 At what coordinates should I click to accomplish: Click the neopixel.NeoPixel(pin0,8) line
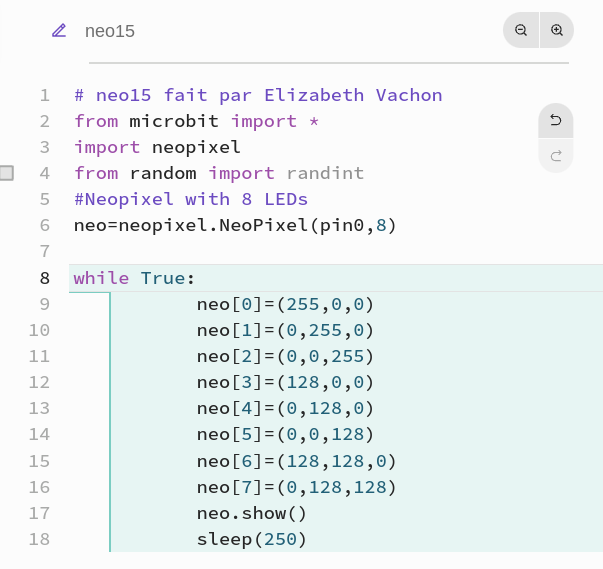(x=235, y=225)
